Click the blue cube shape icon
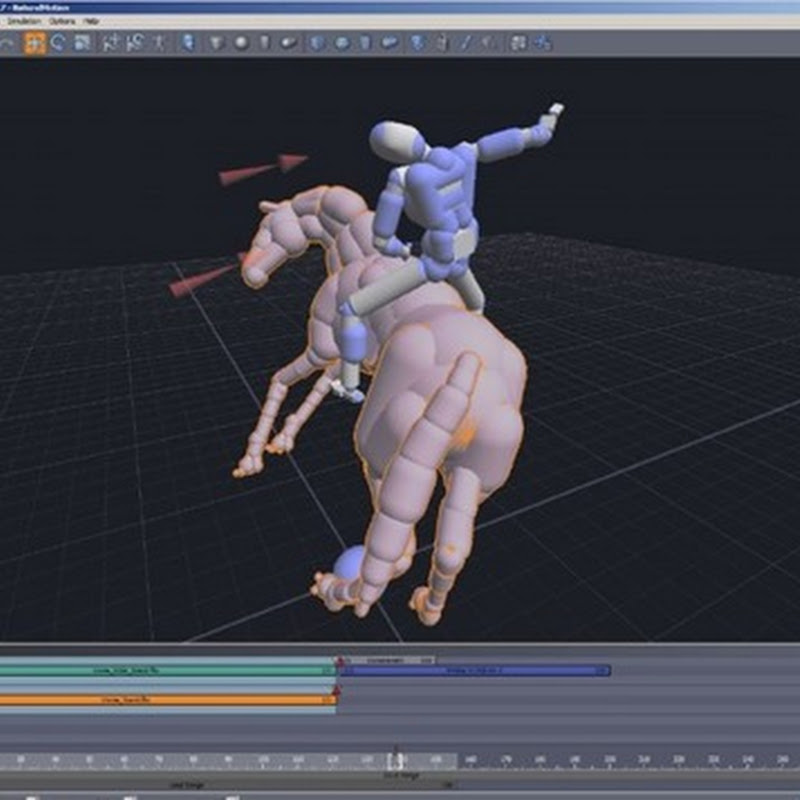Screen dimensions: 800x800 coord(318,42)
